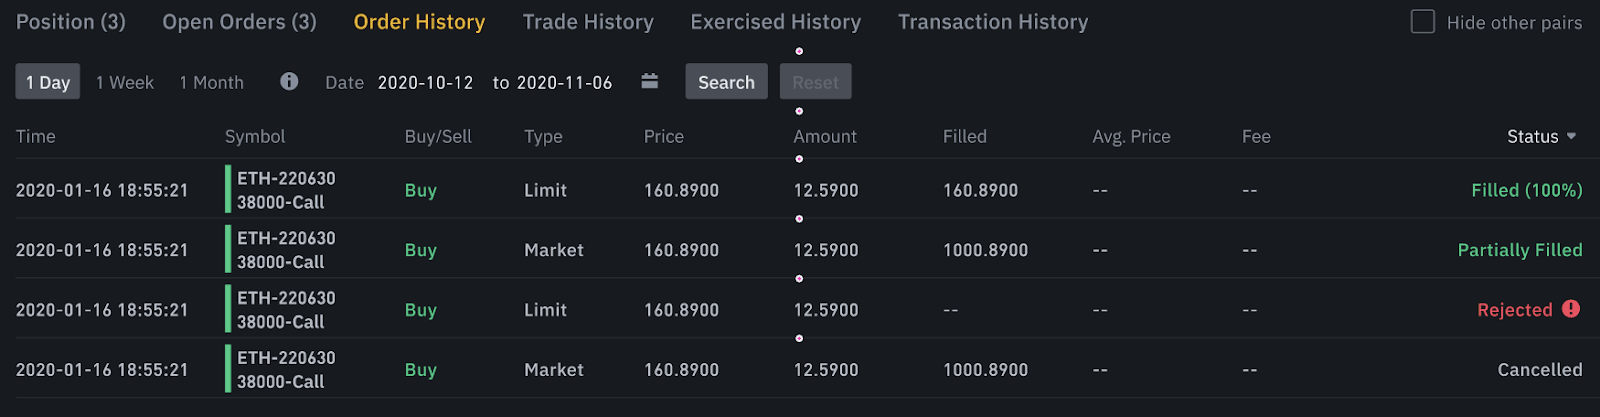Click the red Rejected warning icon

pos(1571,309)
